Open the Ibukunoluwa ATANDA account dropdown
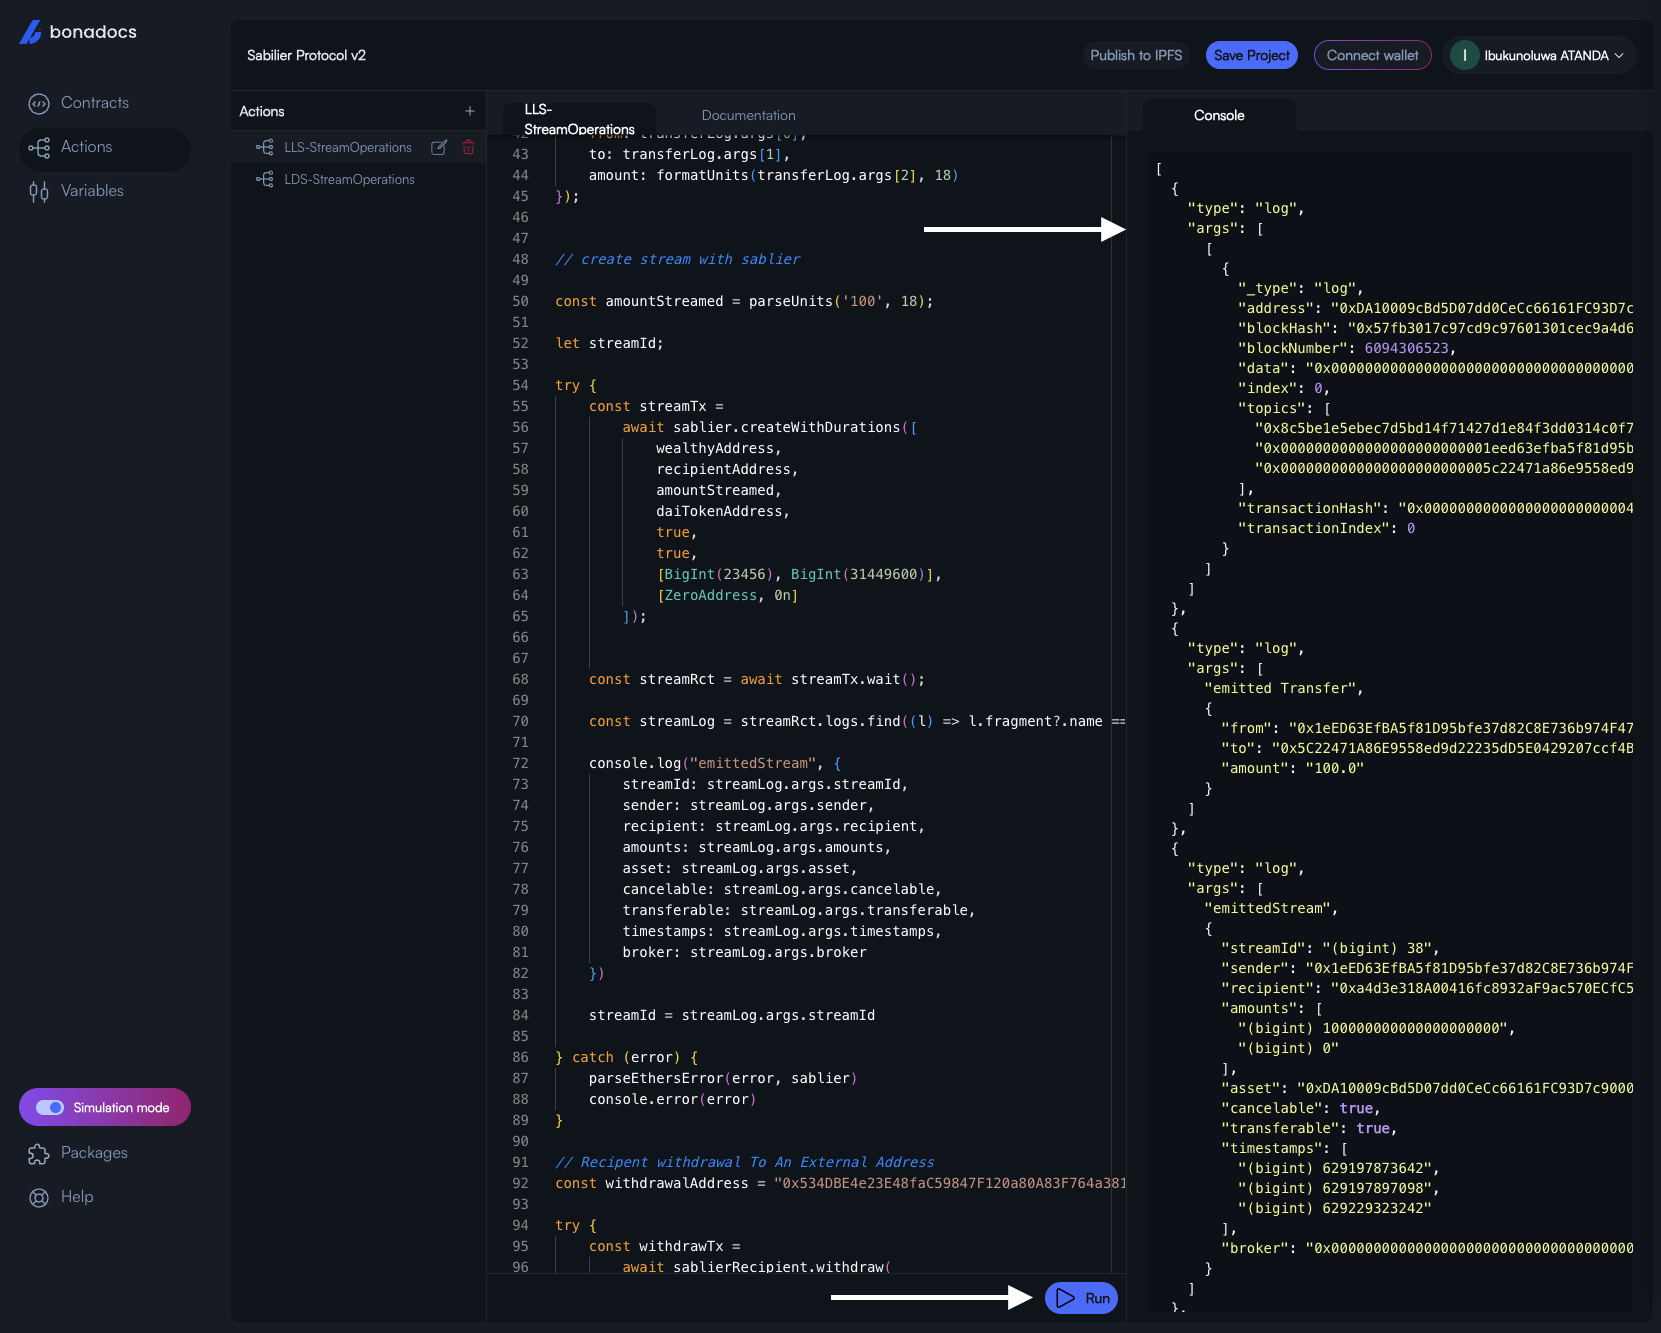The height and width of the screenshot is (1333, 1661). click(1539, 56)
